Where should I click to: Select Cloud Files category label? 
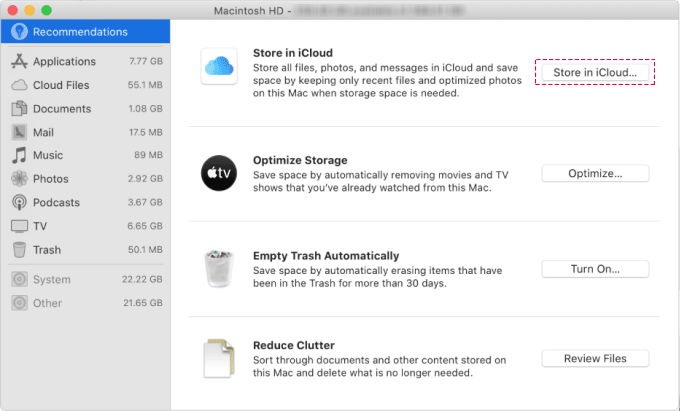click(x=61, y=85)
